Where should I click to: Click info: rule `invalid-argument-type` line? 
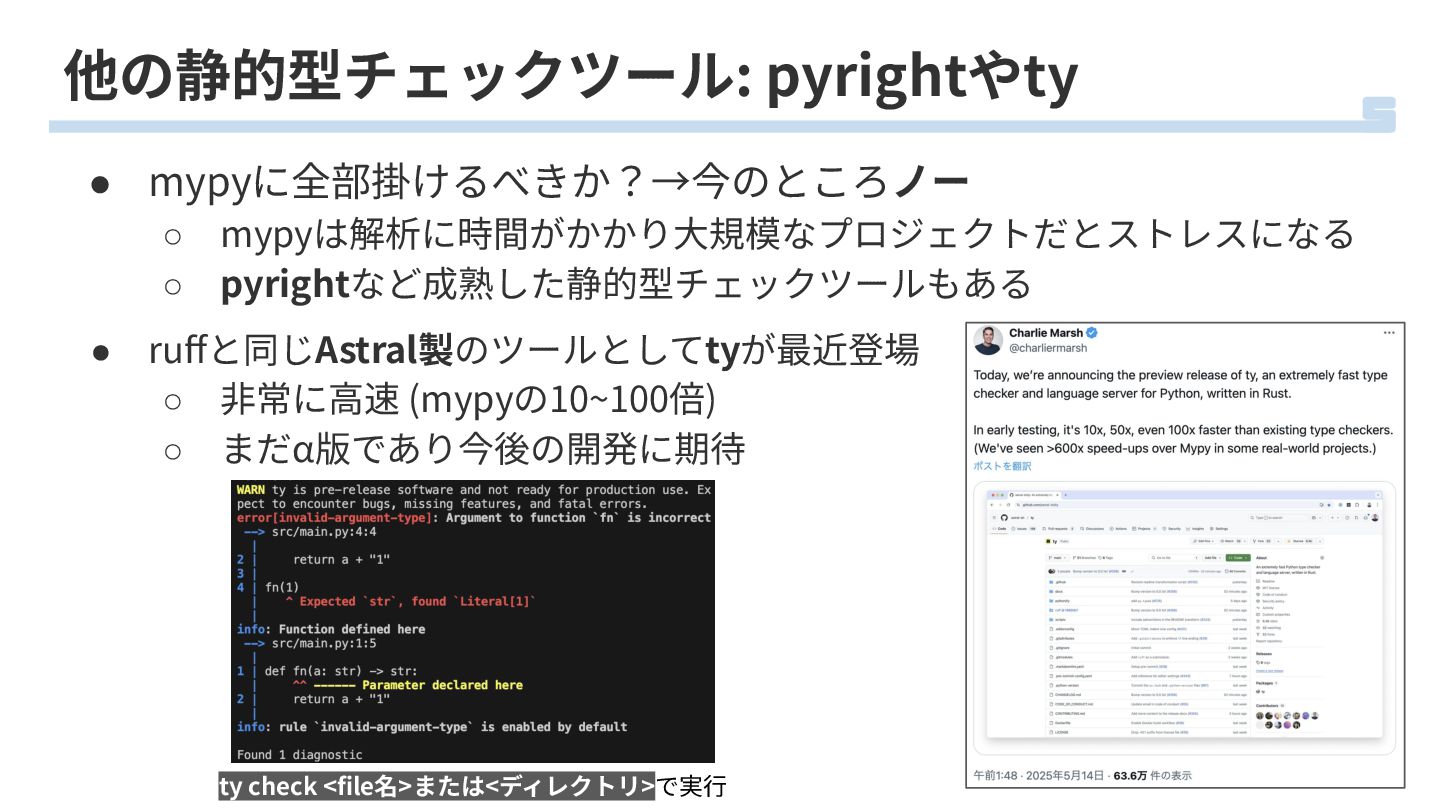coord(432,727)
